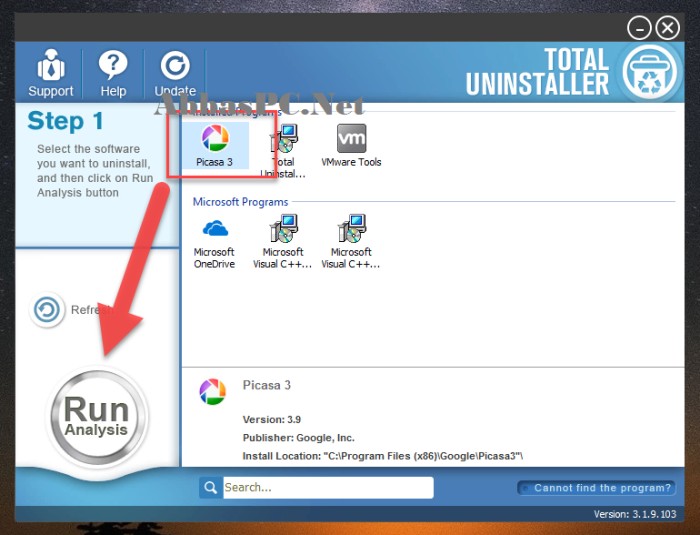Click the Publisher: Google, Inc. text

(x=299, y=438)
